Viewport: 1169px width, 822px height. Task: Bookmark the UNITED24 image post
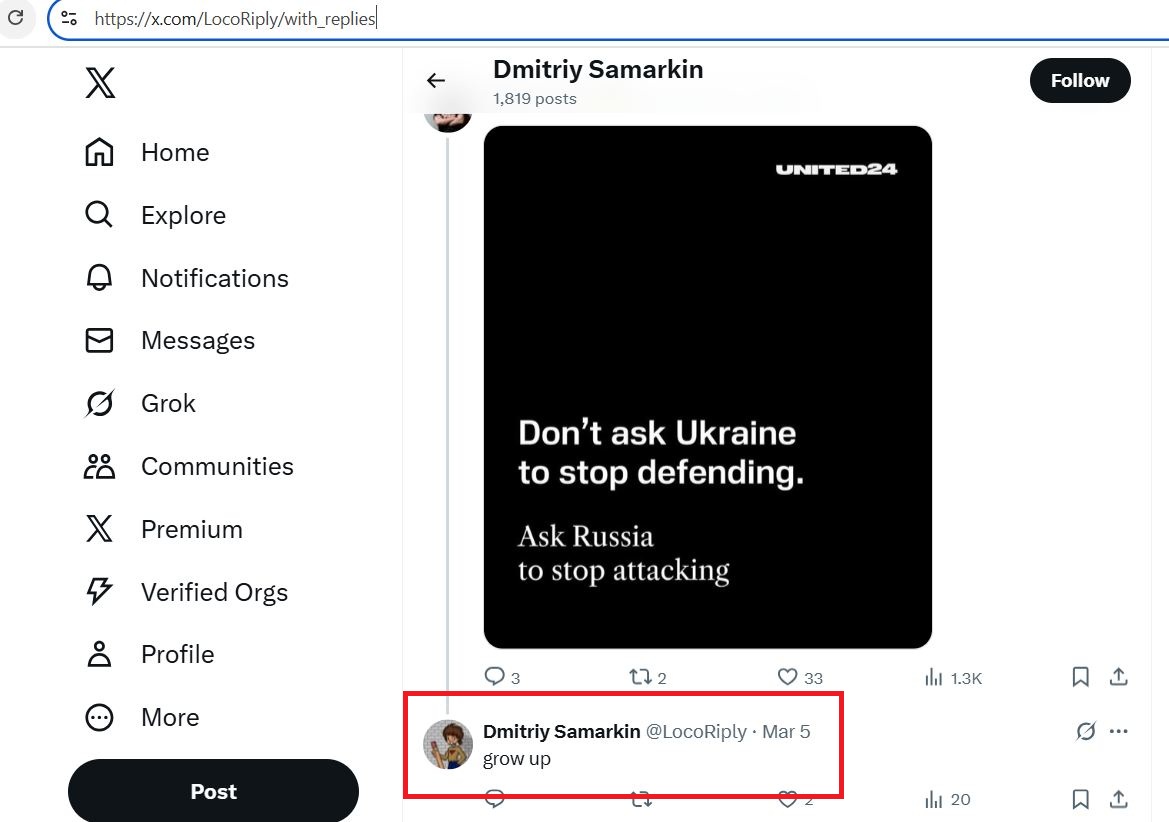tap(1080, 677)
